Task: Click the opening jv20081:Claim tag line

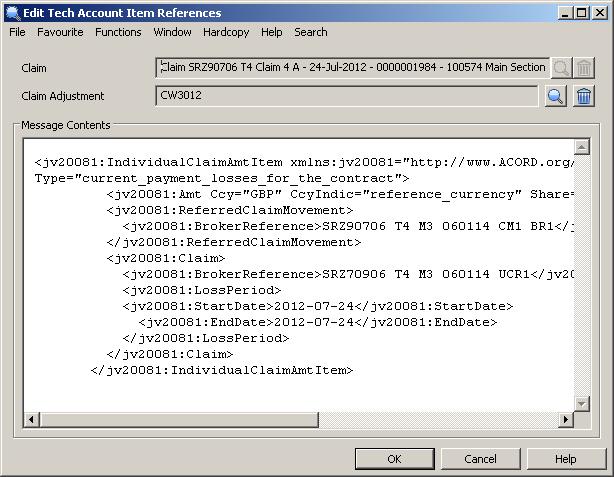Action: 166,258
